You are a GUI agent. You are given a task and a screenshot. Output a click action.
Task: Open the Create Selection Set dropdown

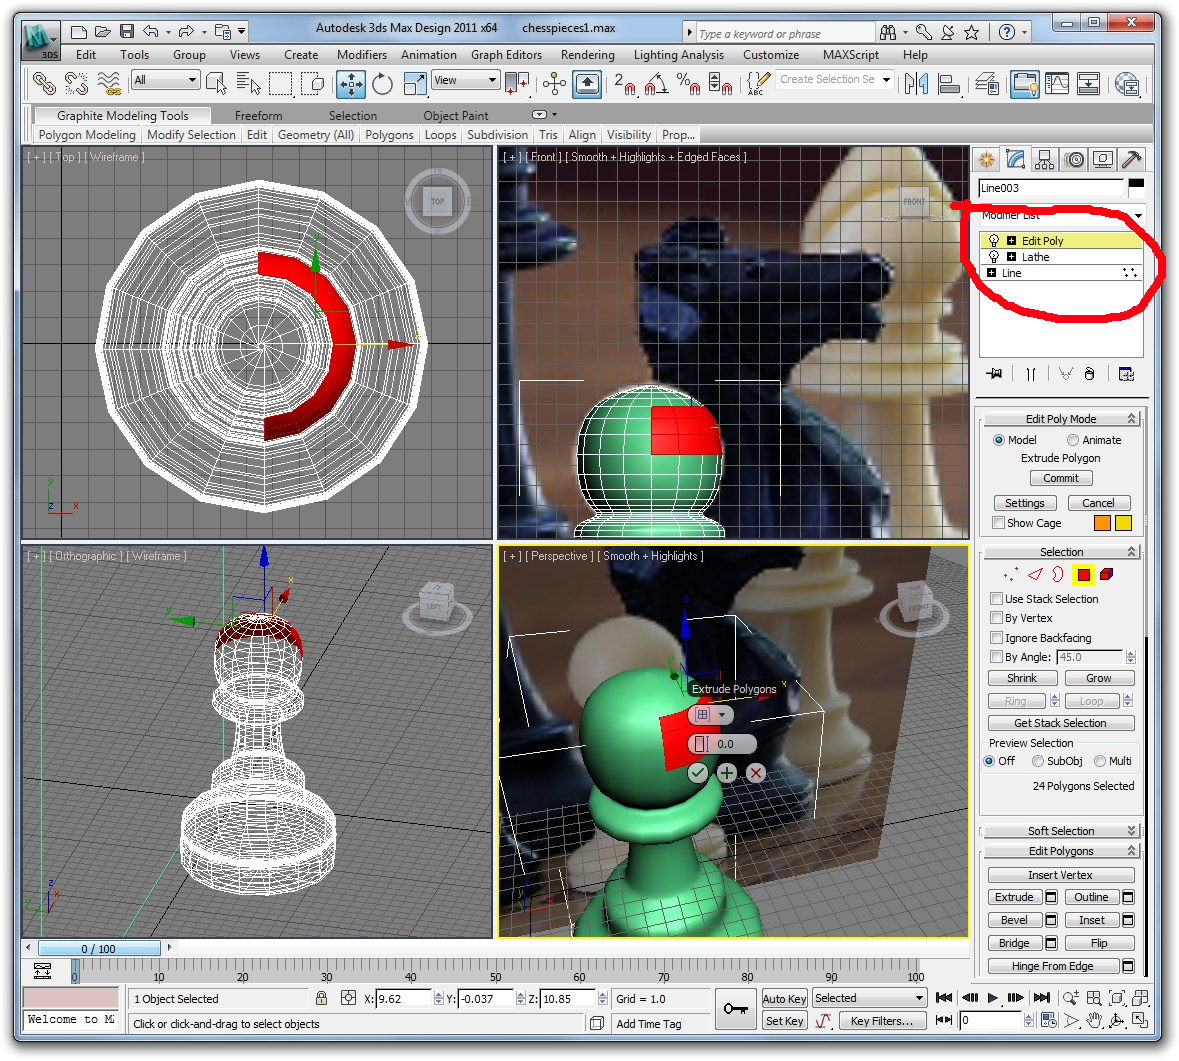tap(886, 80)
